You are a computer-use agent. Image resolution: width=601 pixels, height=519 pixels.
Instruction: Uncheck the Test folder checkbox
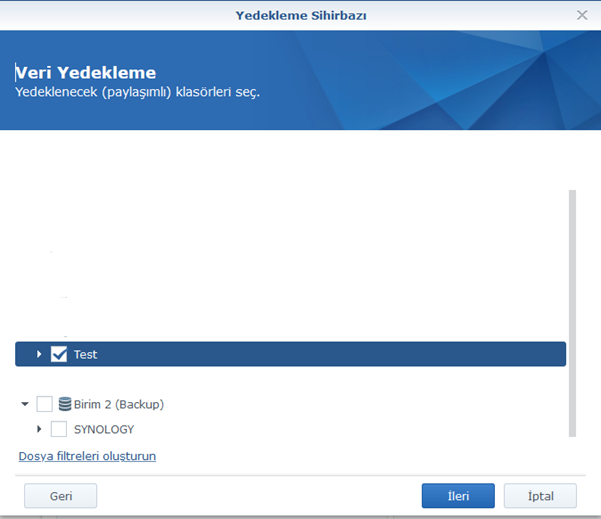59,354
